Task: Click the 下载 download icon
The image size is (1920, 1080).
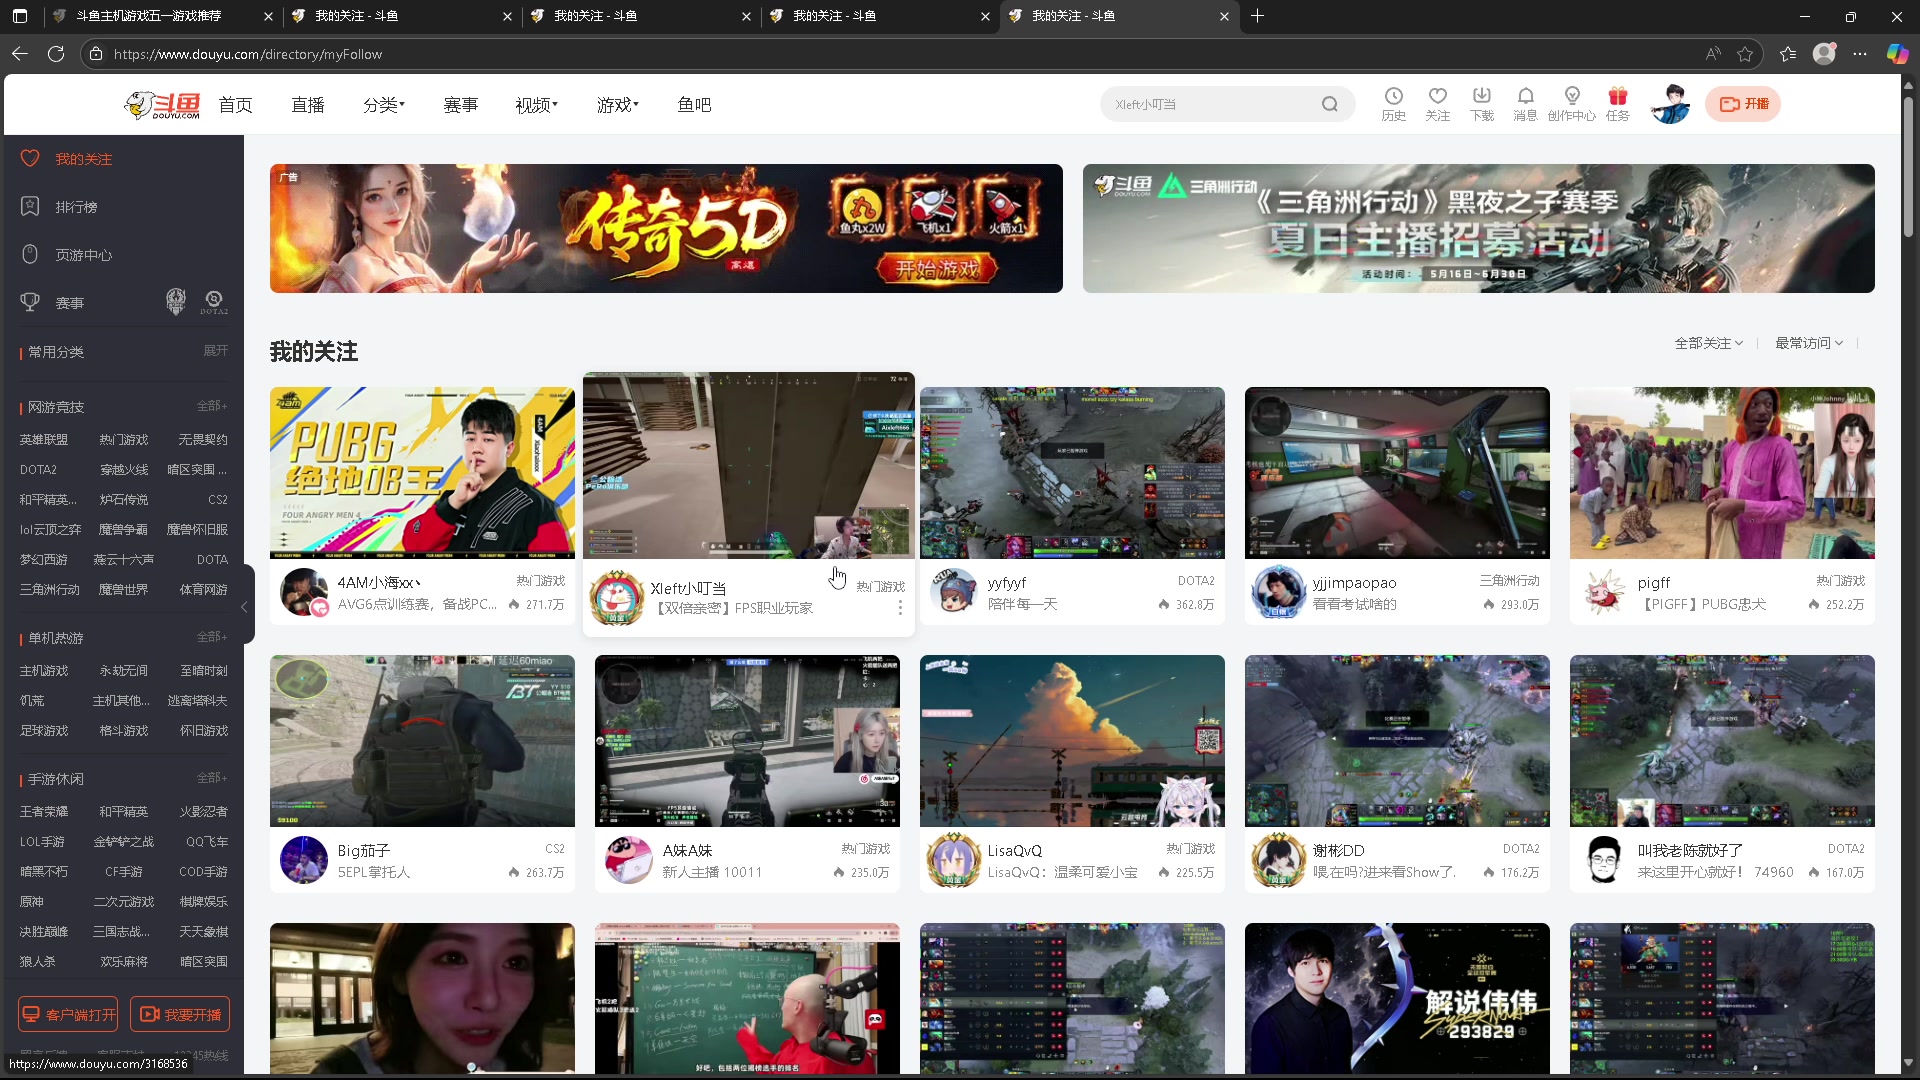Action: coord(1481,97)
